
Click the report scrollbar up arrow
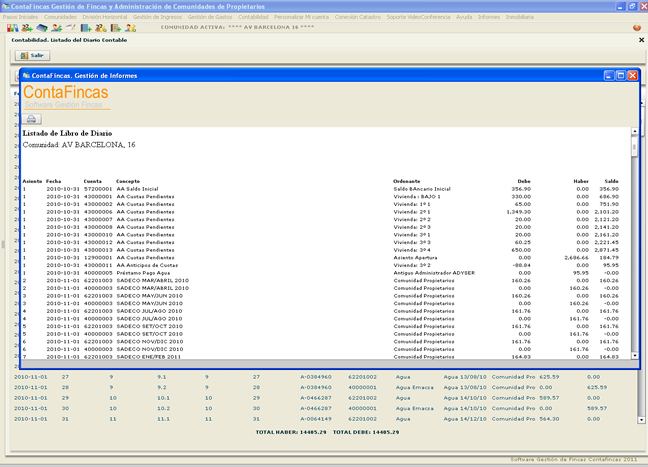[634, 131]
